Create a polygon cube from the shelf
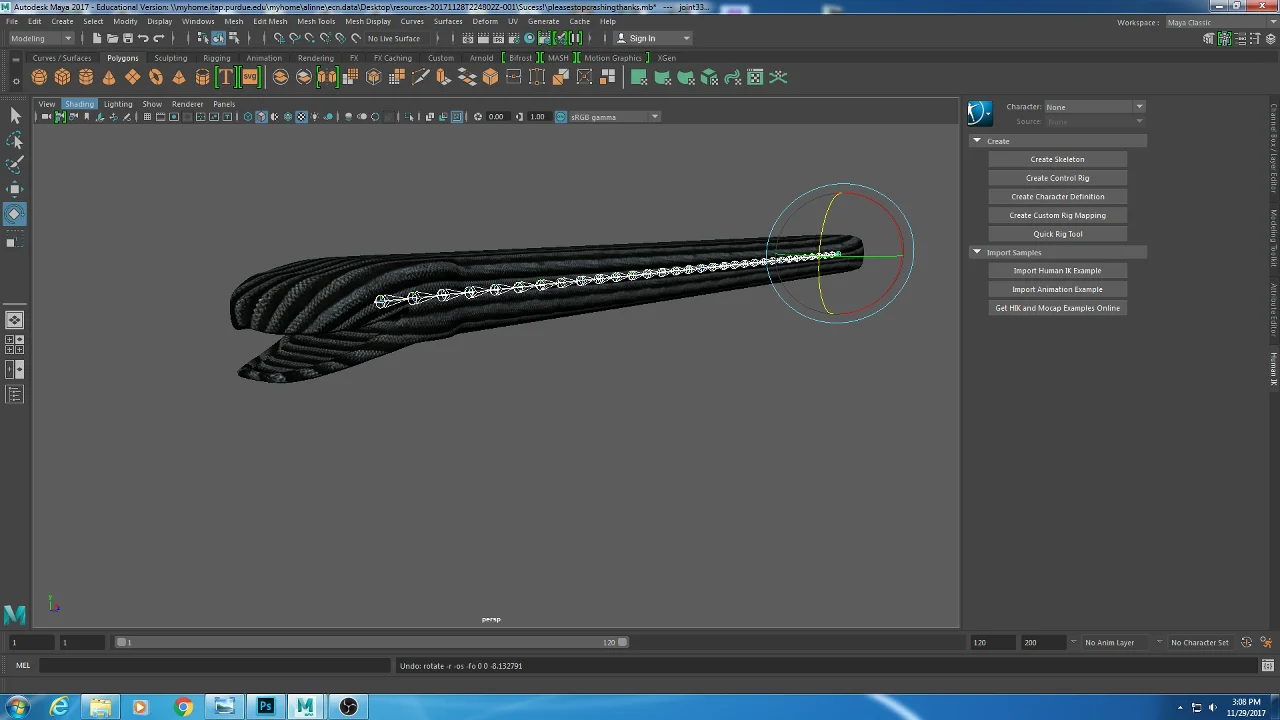The image size is (1280, 720). point(62,77)
